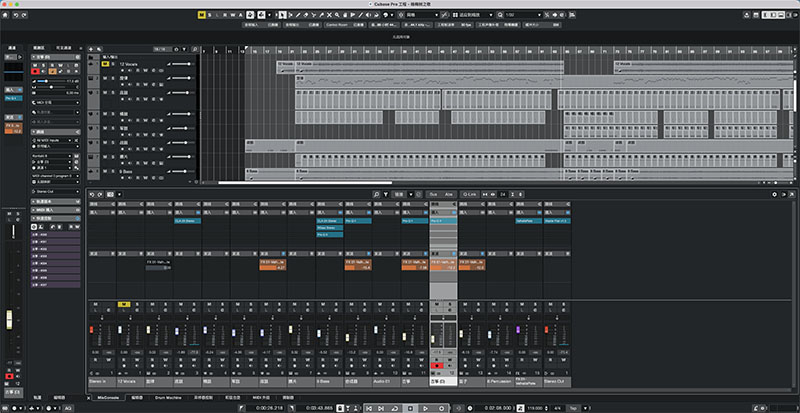Image resolution: width=800 pixels, height=413 pixels.
Task: Select the Zoom magnifier tool
Action: click(x=337, y=15)
